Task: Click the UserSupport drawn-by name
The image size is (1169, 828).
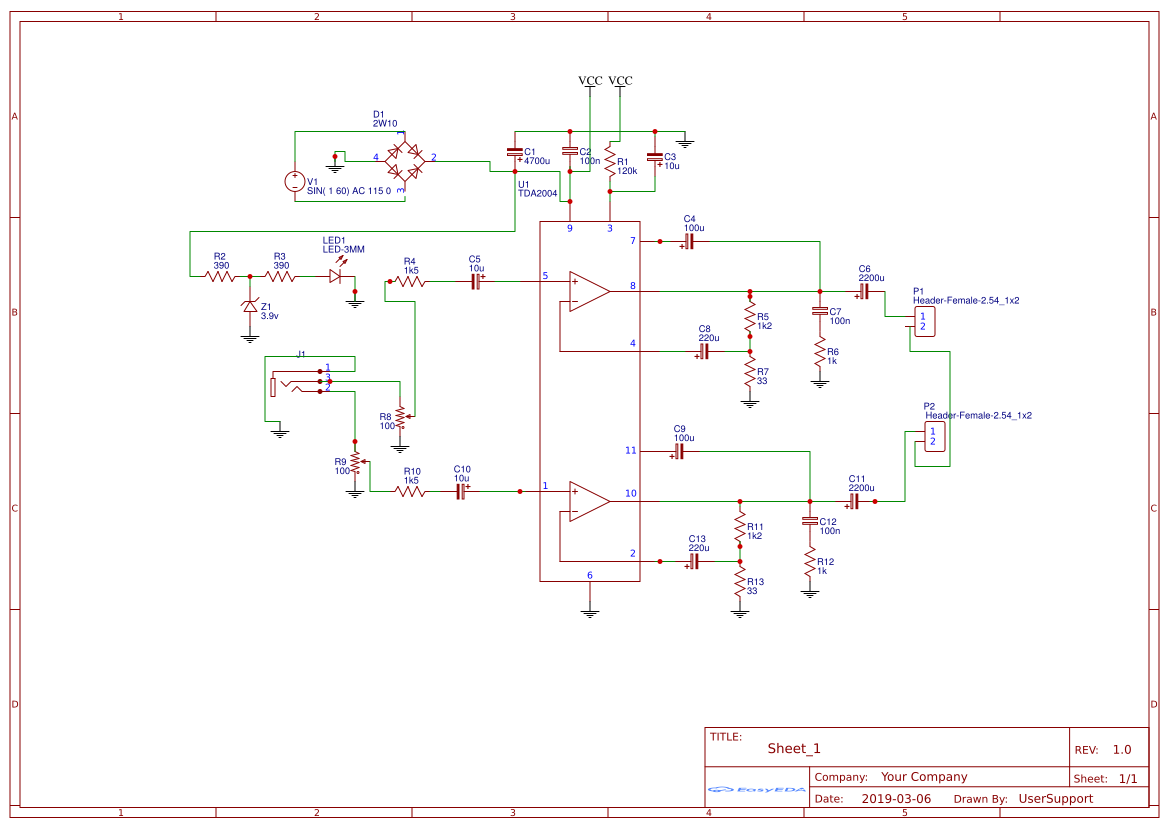Action: coord(1056,799)
